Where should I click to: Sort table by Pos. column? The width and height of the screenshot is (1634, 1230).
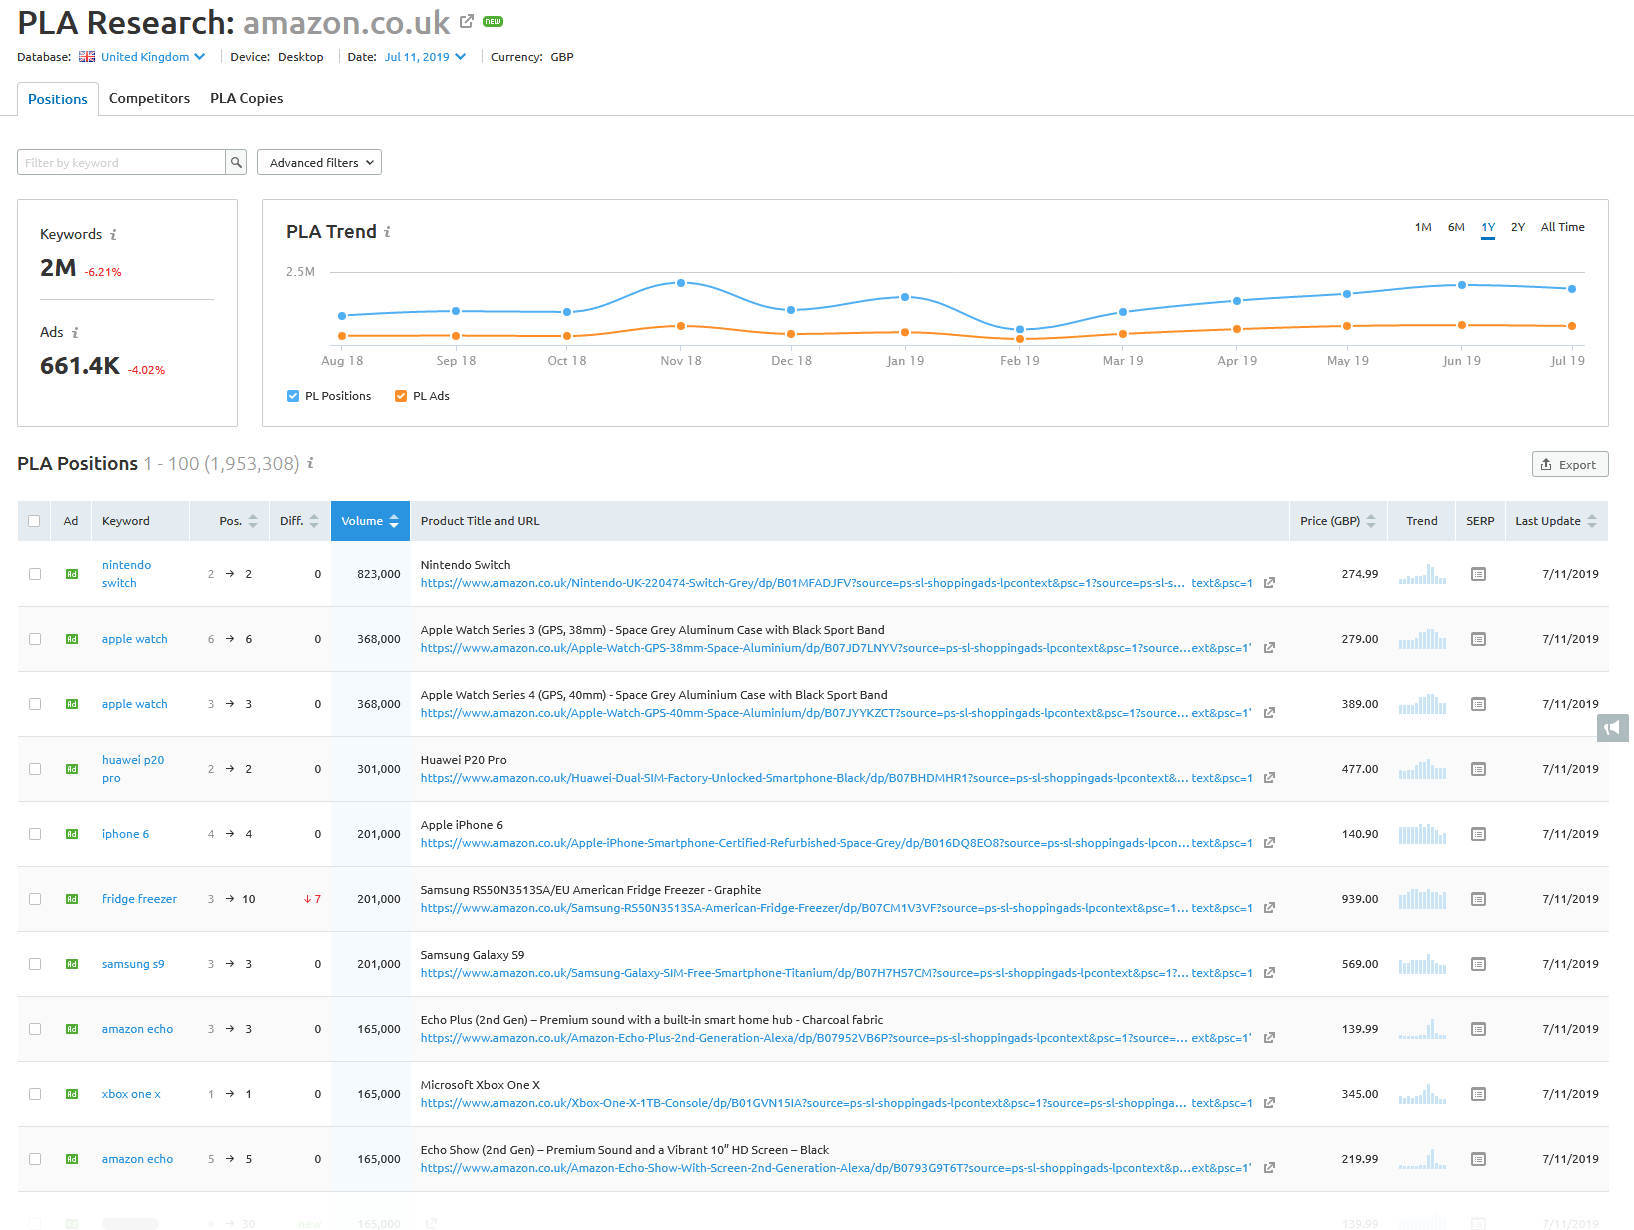tap(238, 521)
